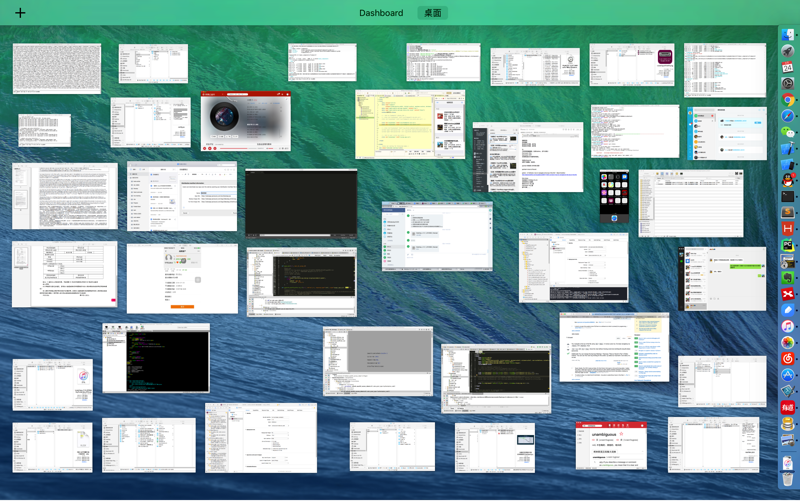Viewport: 800px width, 501px height.
Task: Open Xcode hammer icon in Dock
Action: click(x=788, y=148)
